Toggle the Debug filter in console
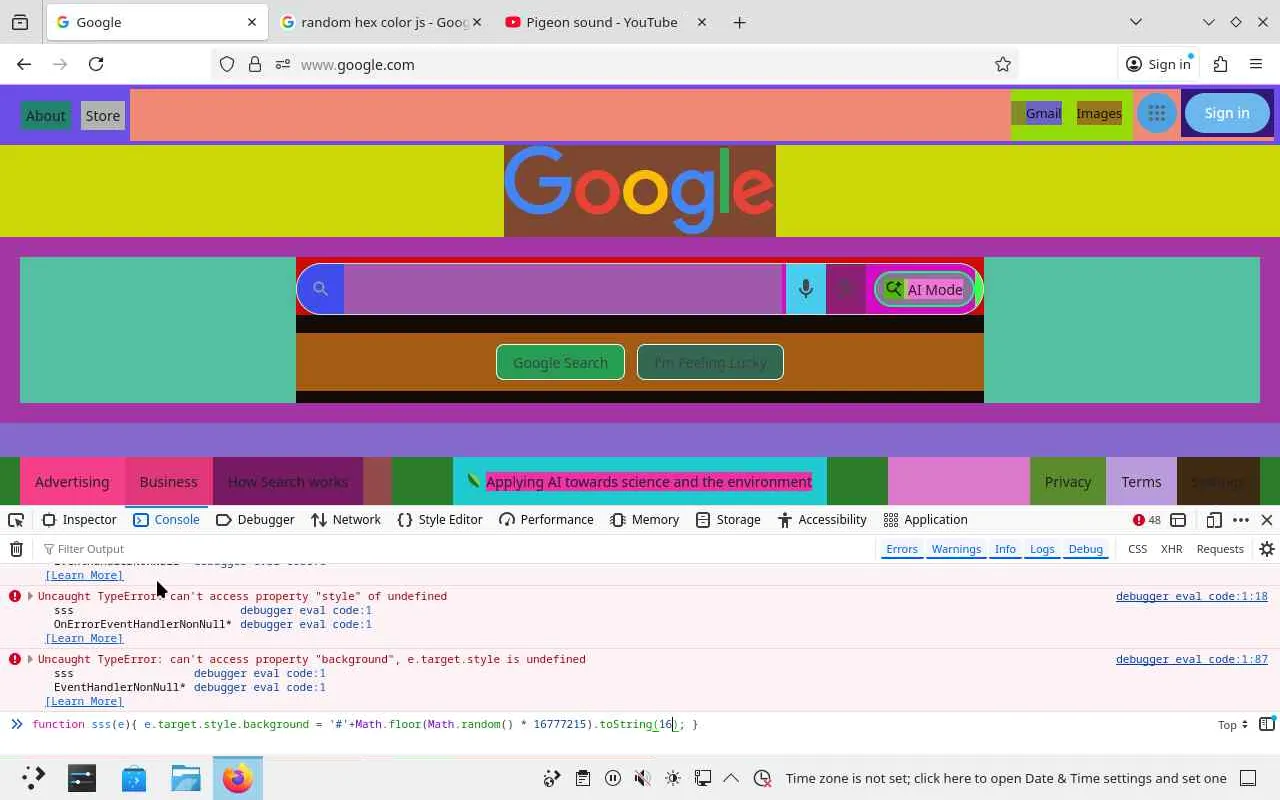 tap(1085, 549)
